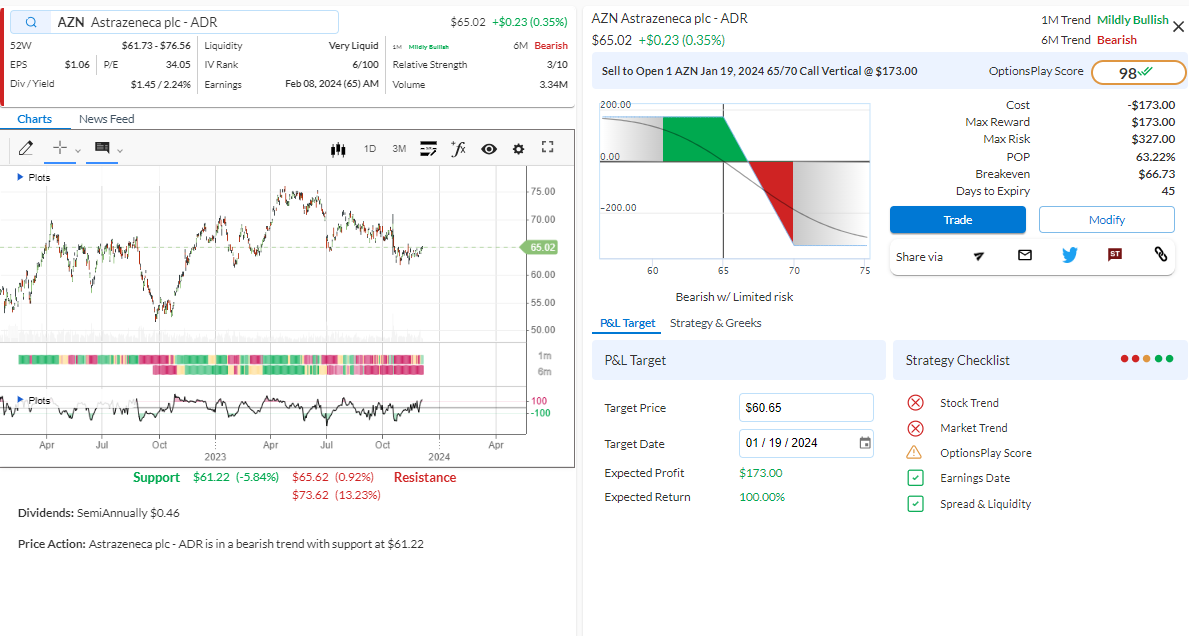Click the Max Risk value $327.00
1189x636 pixels.
point(1153,139)
